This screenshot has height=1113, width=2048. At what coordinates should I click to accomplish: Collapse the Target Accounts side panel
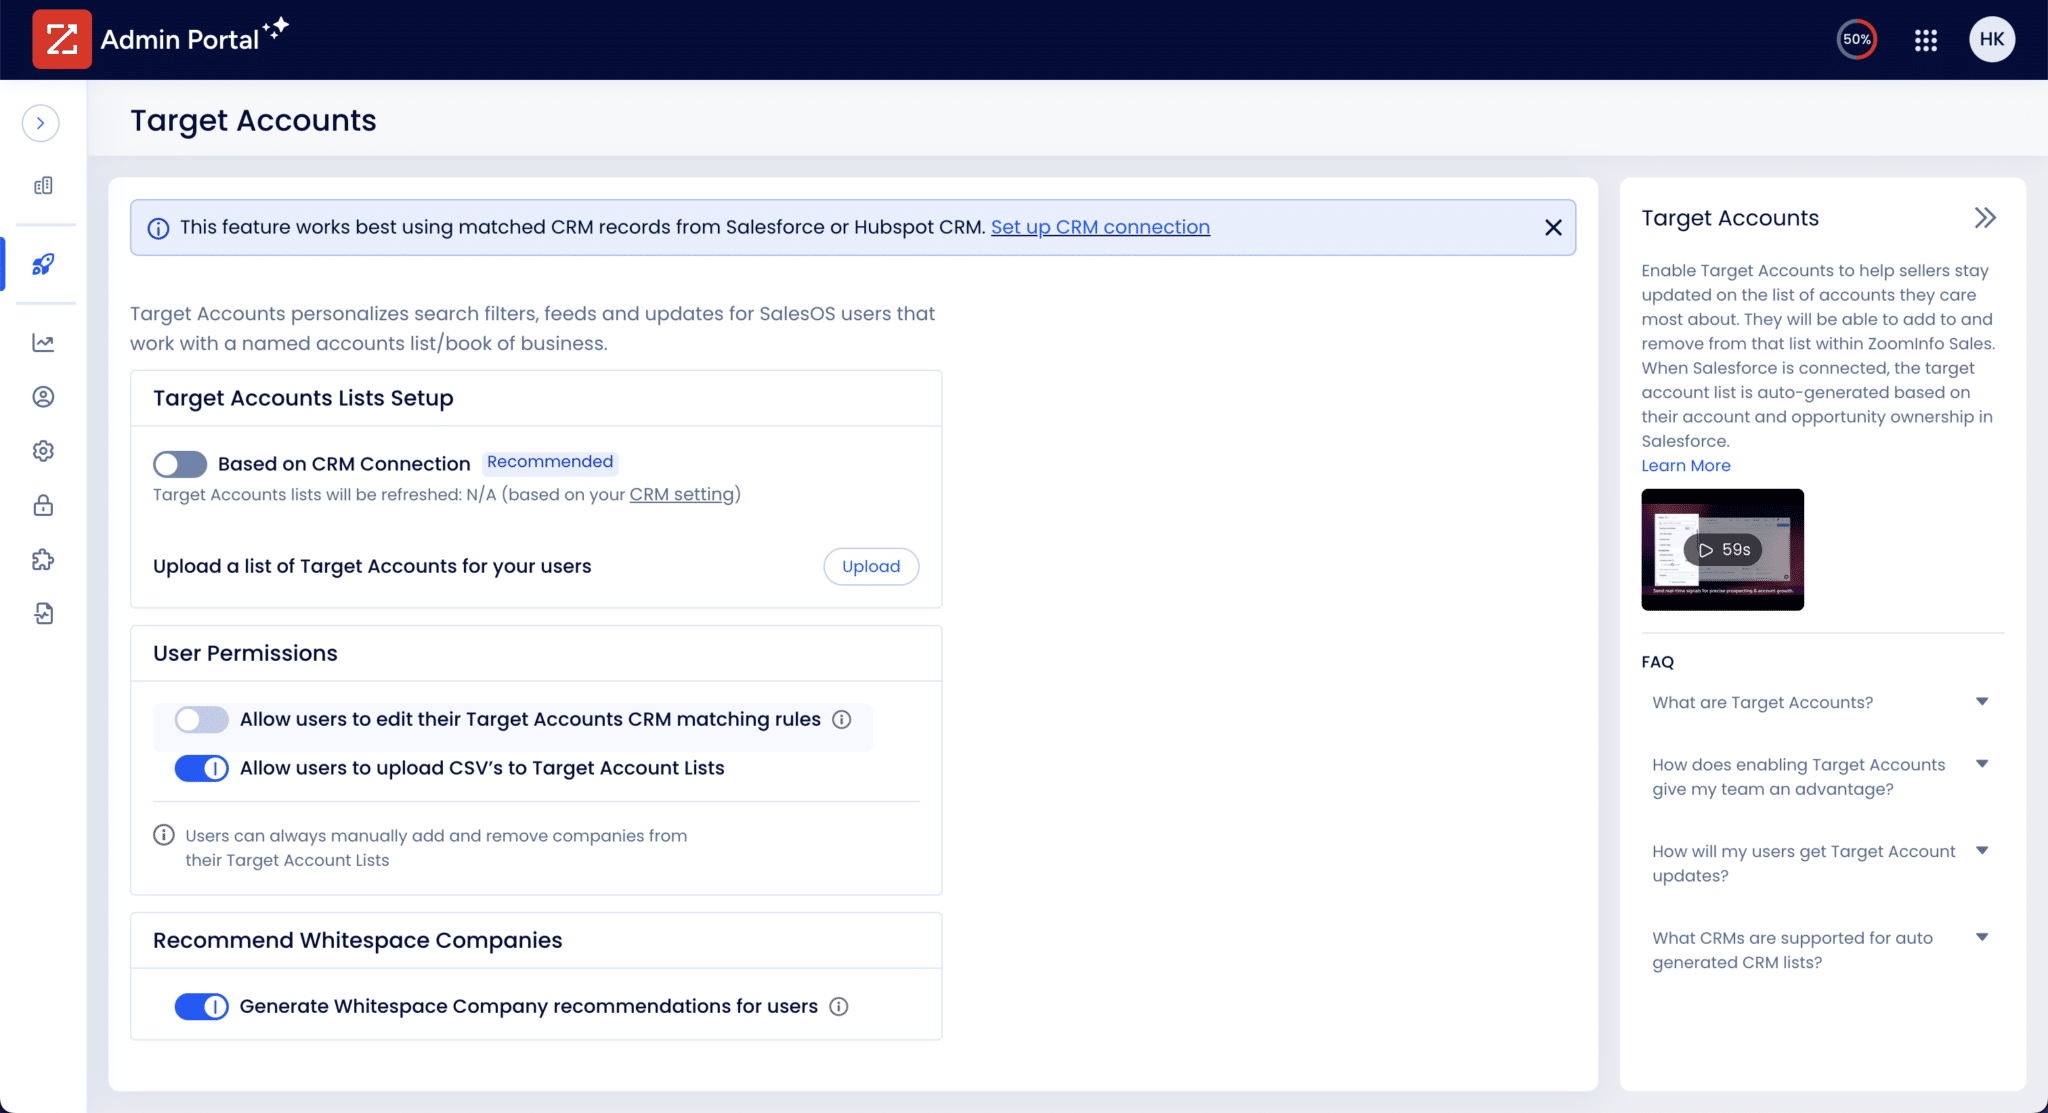(1985, 216)
